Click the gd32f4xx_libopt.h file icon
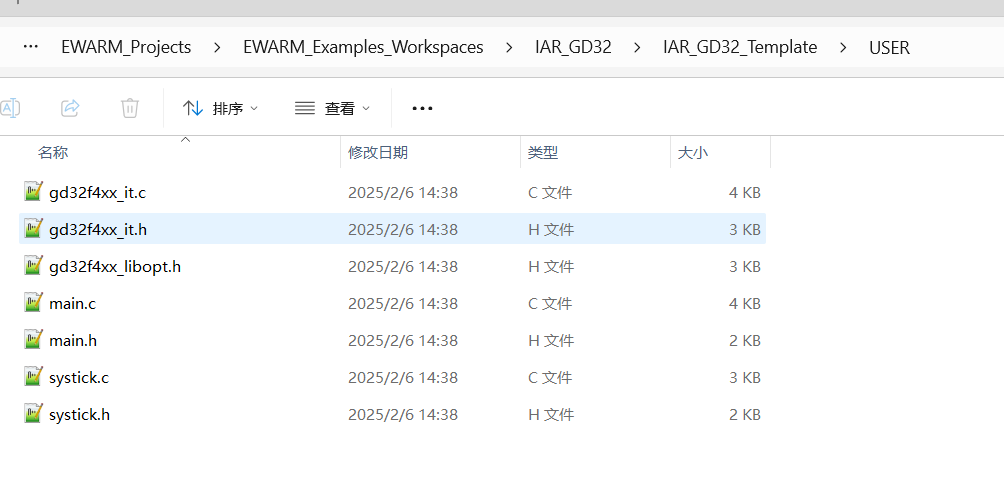This screenshot has width=1004, height=479. [x=33, y=266]
